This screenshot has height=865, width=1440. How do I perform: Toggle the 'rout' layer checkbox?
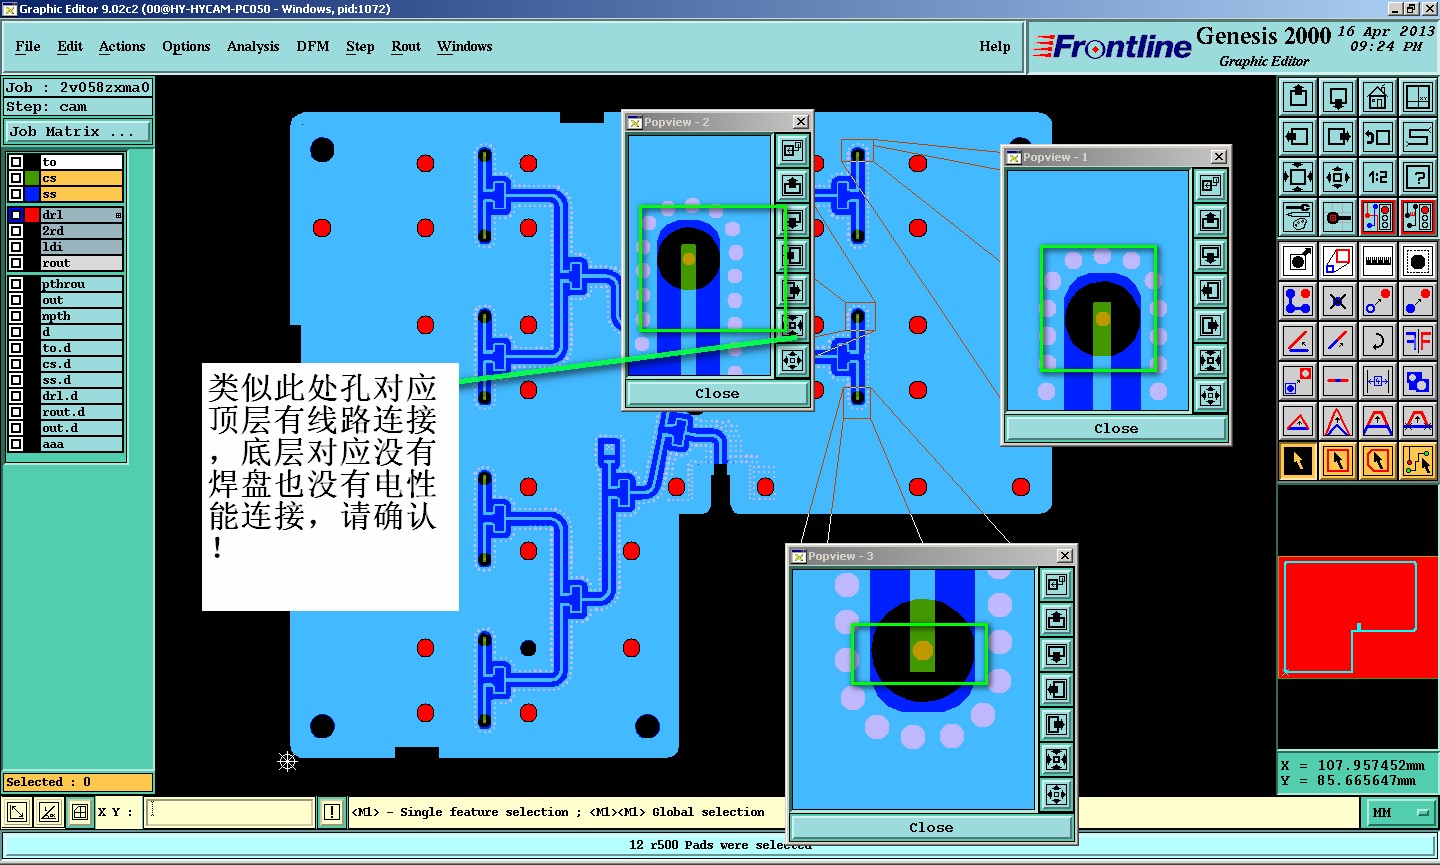(16, 263)
